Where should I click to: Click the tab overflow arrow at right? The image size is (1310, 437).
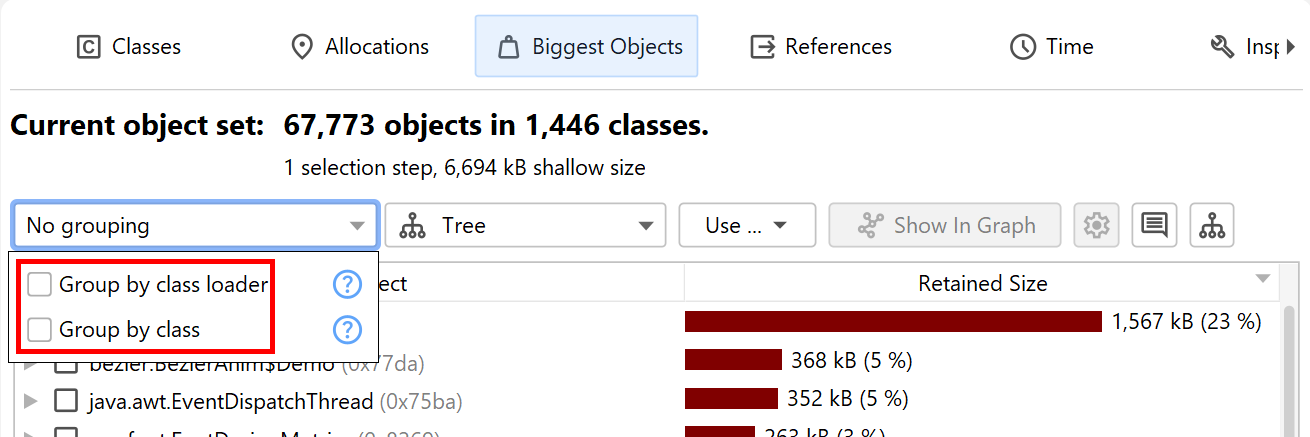point(1290,46)
